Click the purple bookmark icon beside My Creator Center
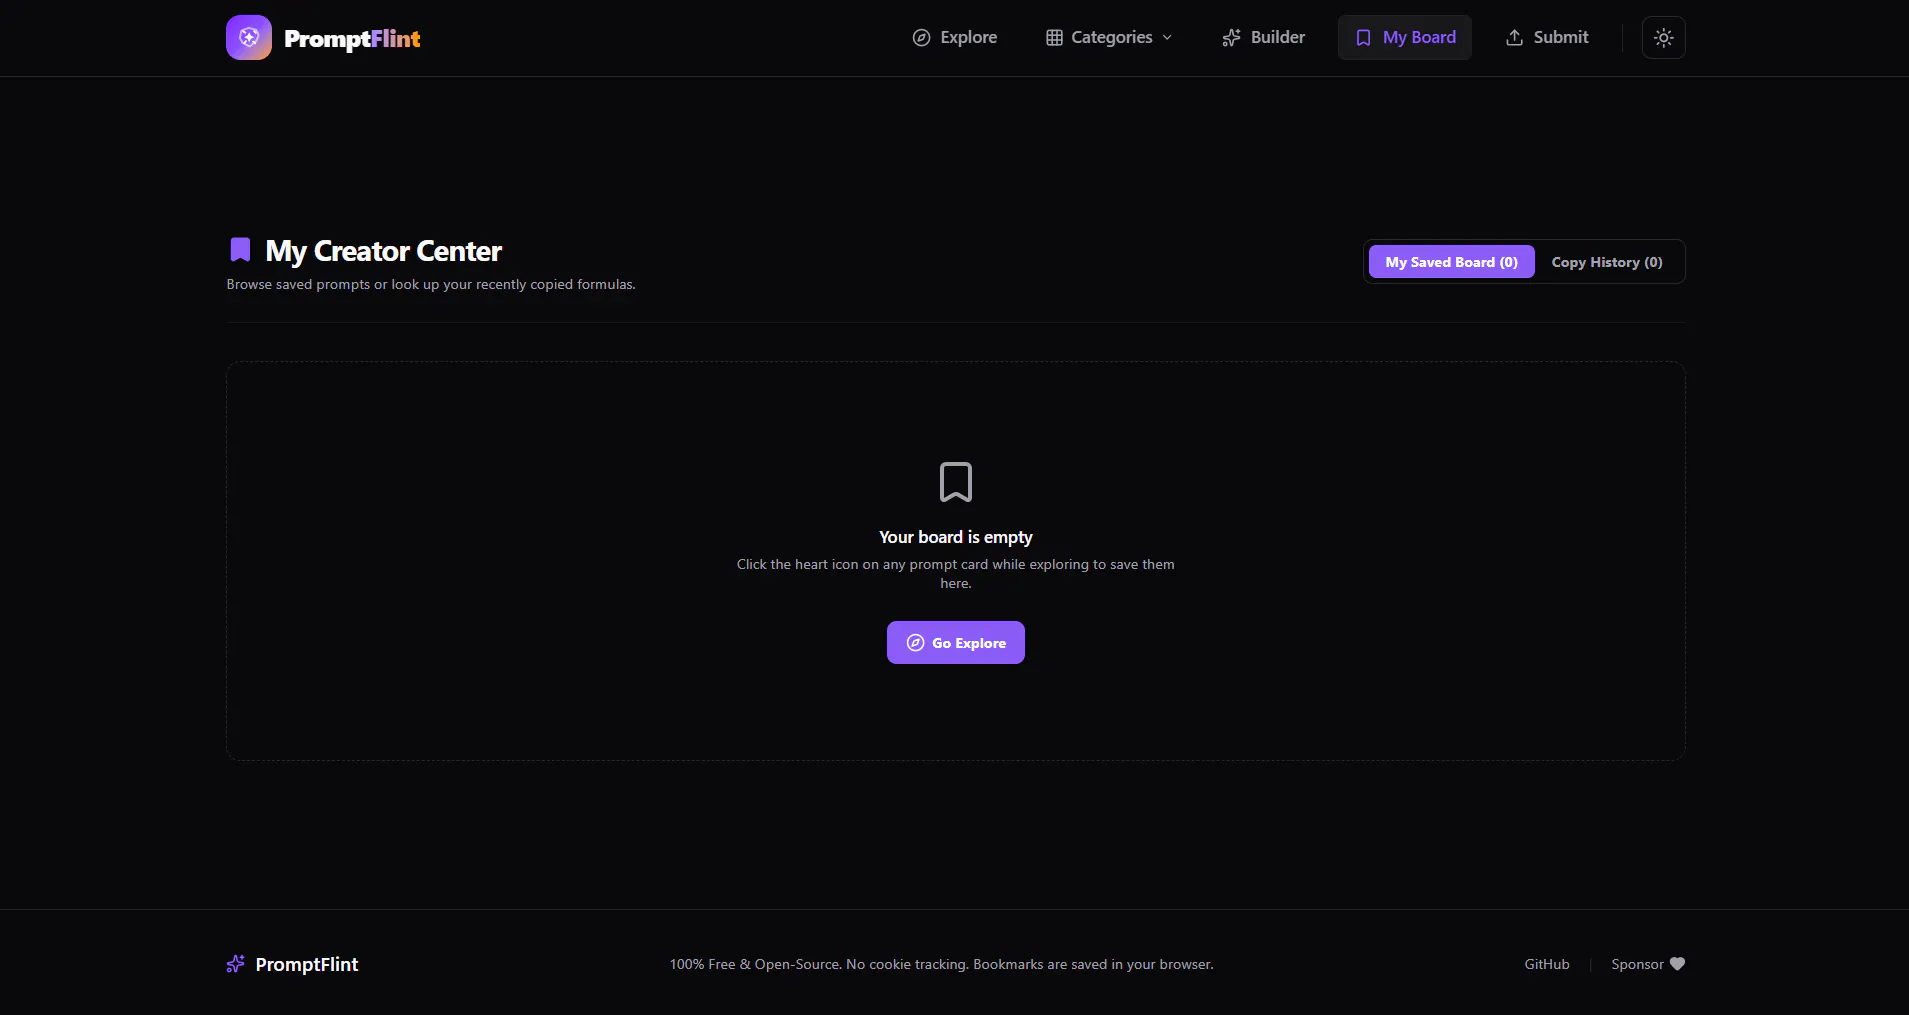 [x=240, y=249]
